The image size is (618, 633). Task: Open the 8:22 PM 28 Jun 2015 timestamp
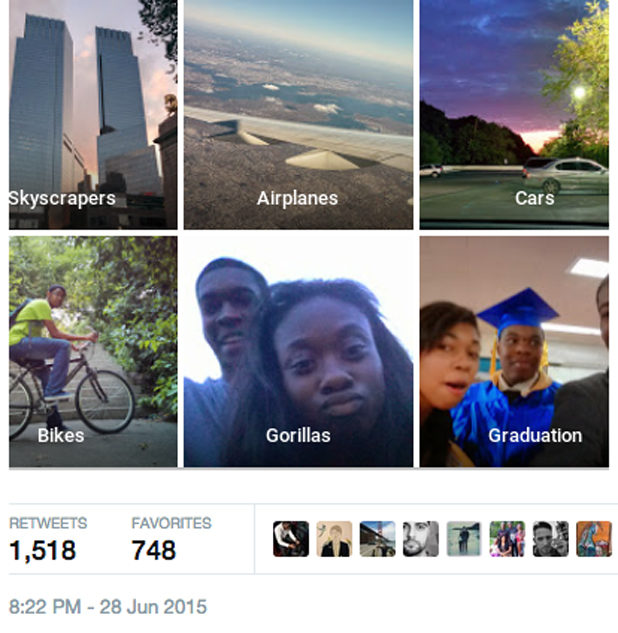(108, 607)
